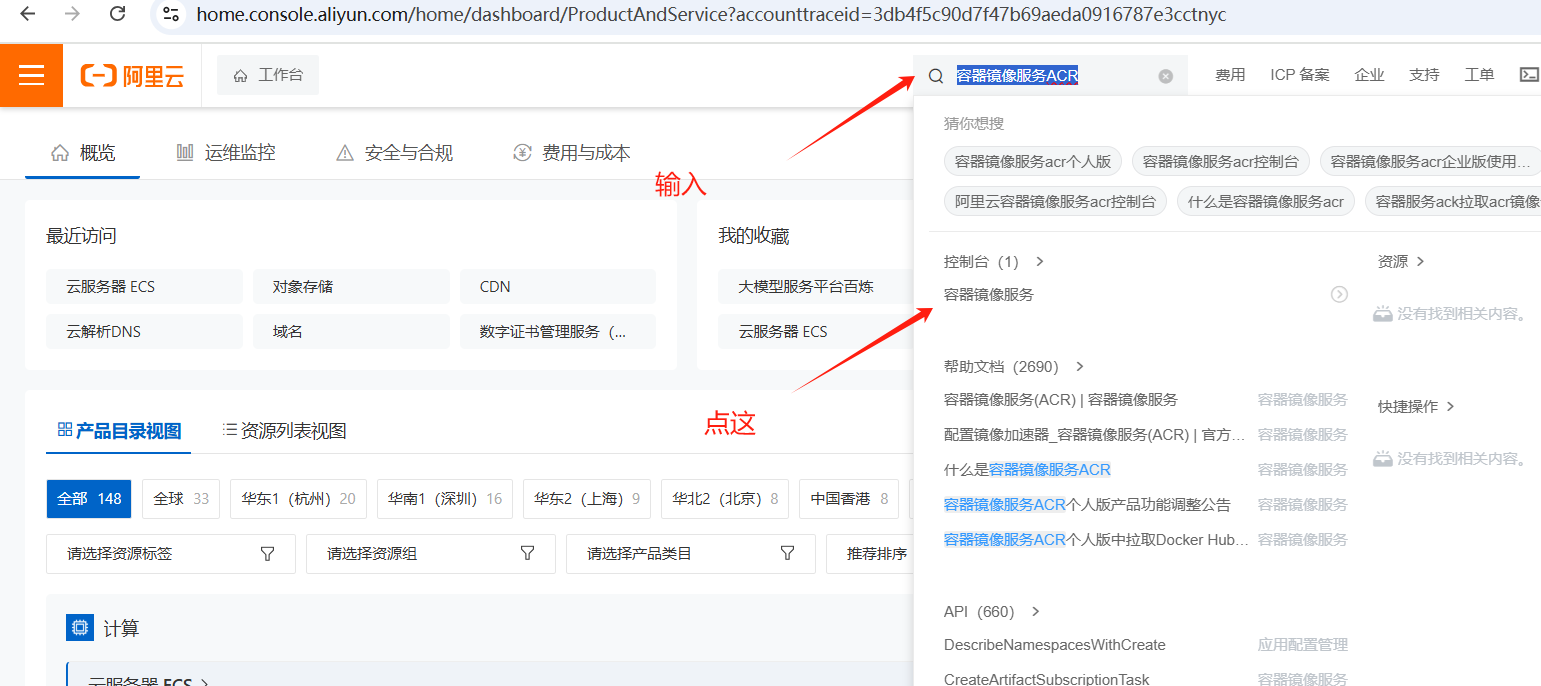Open the ICP 备案 top bar link
This screenshot has width=1541, height=686.
[x=1300, y=75]
